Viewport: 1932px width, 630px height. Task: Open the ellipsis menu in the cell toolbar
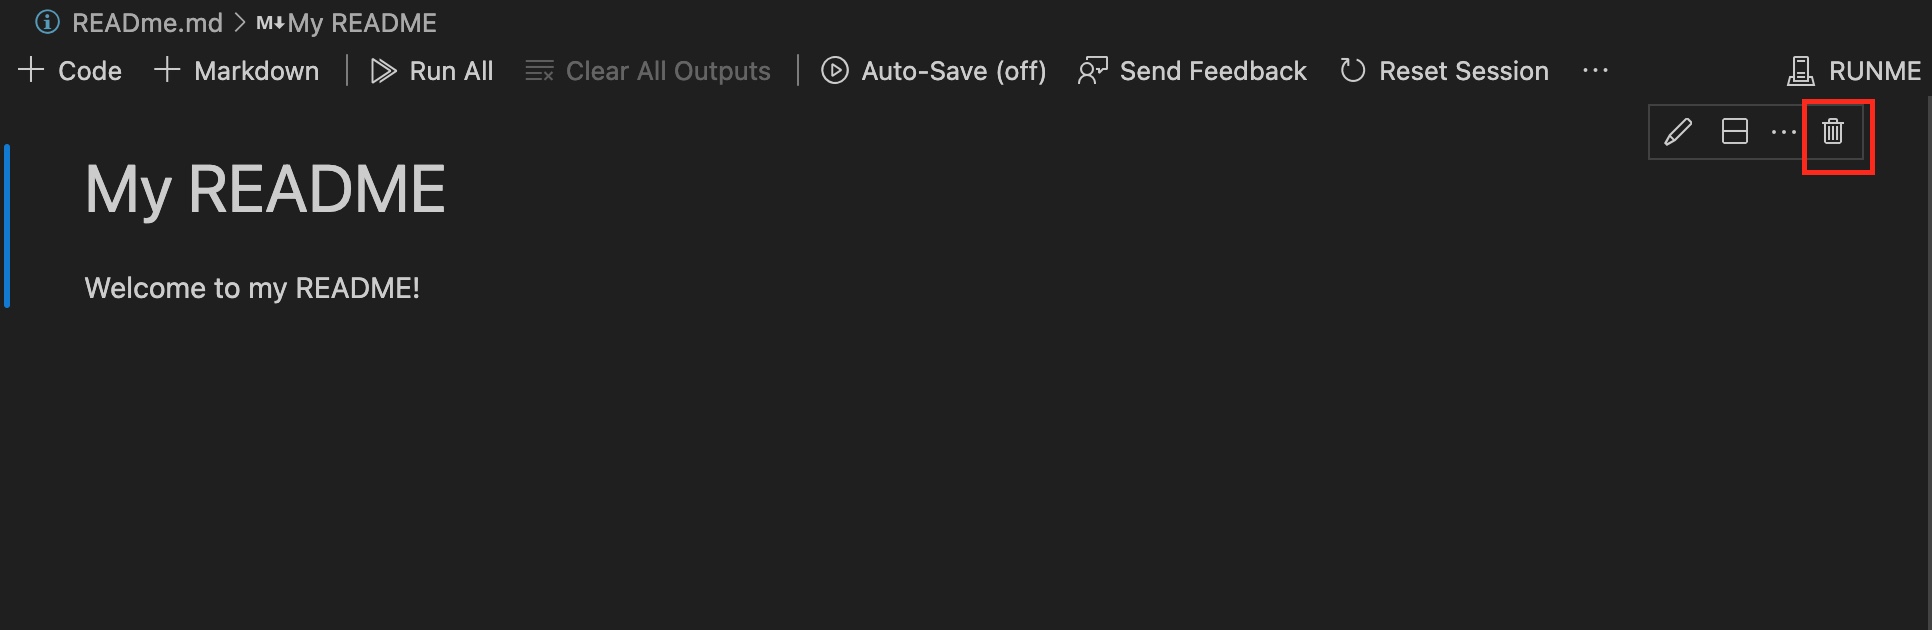[1784, 131]
